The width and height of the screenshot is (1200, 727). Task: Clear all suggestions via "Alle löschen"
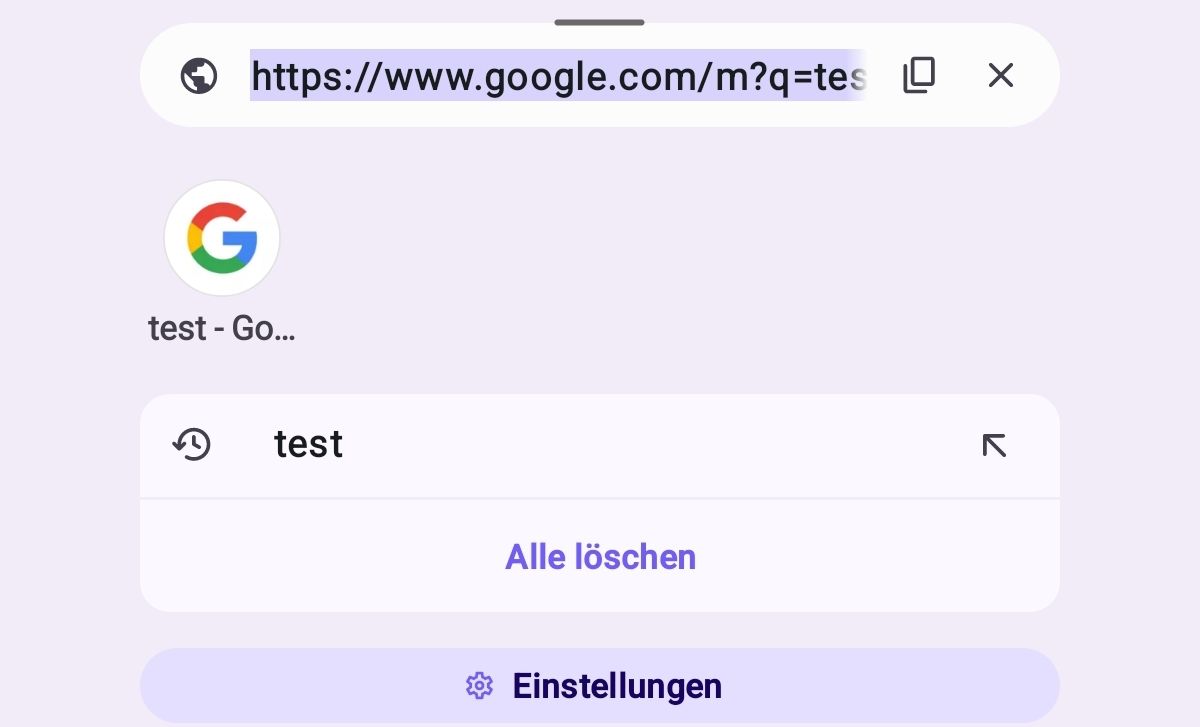click(x=600, y=557)
